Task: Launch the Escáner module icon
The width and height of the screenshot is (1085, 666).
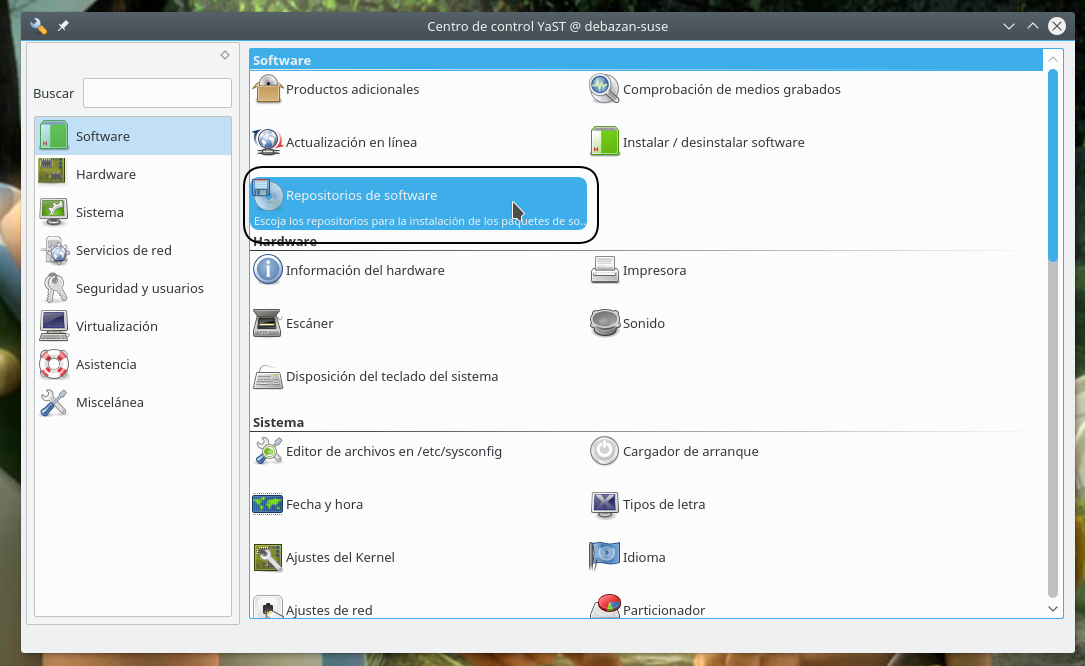Action: point(268,323)
